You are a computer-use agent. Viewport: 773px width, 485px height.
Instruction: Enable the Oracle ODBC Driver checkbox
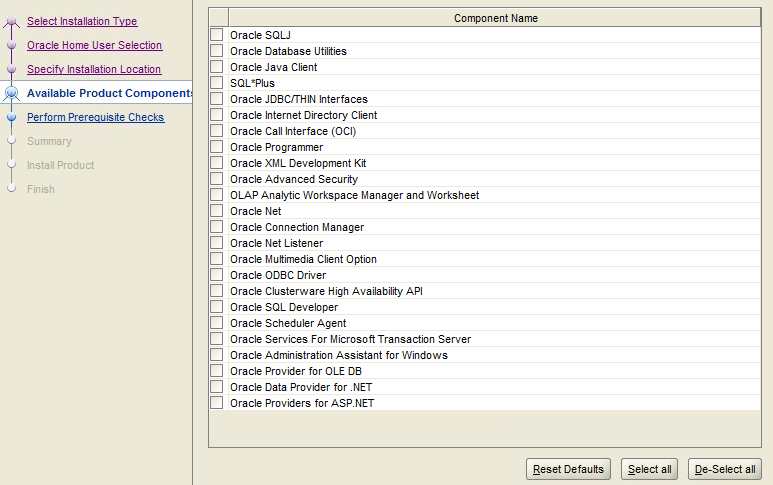point(216,275)
